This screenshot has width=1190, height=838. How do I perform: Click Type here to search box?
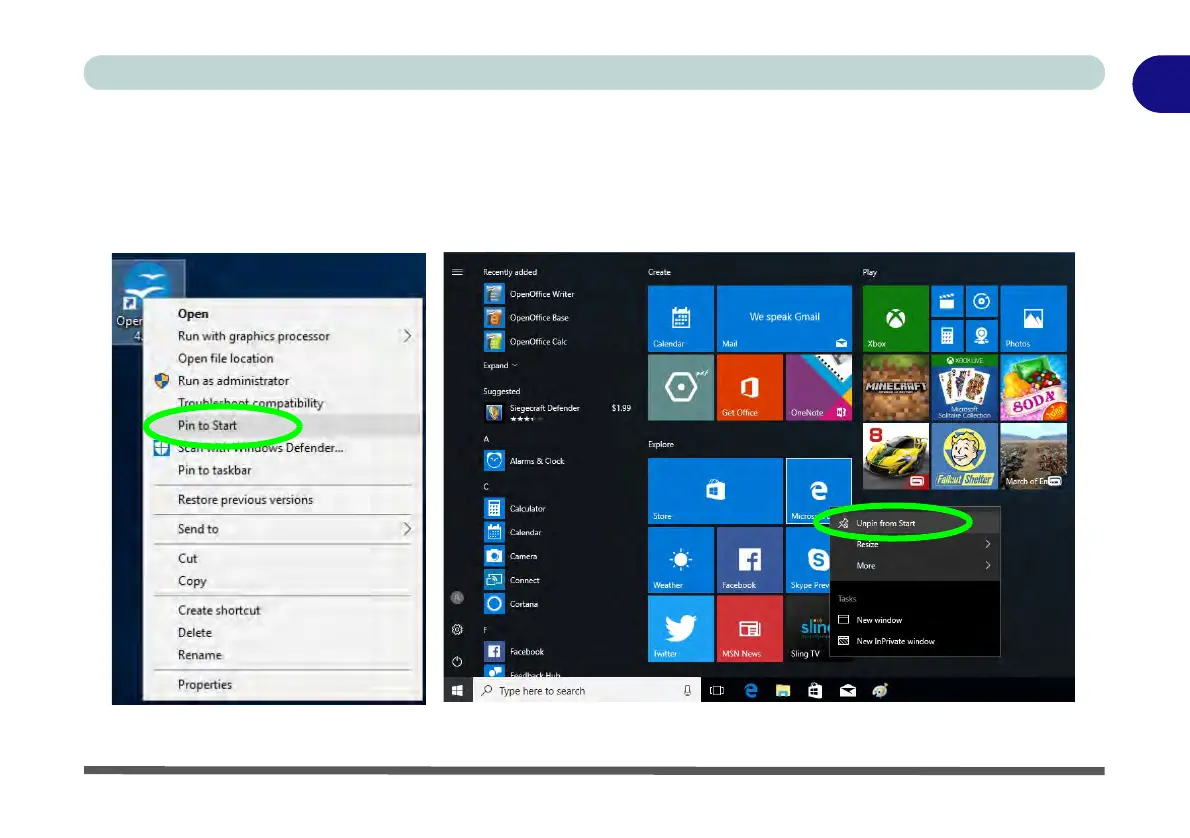(587, 690)
